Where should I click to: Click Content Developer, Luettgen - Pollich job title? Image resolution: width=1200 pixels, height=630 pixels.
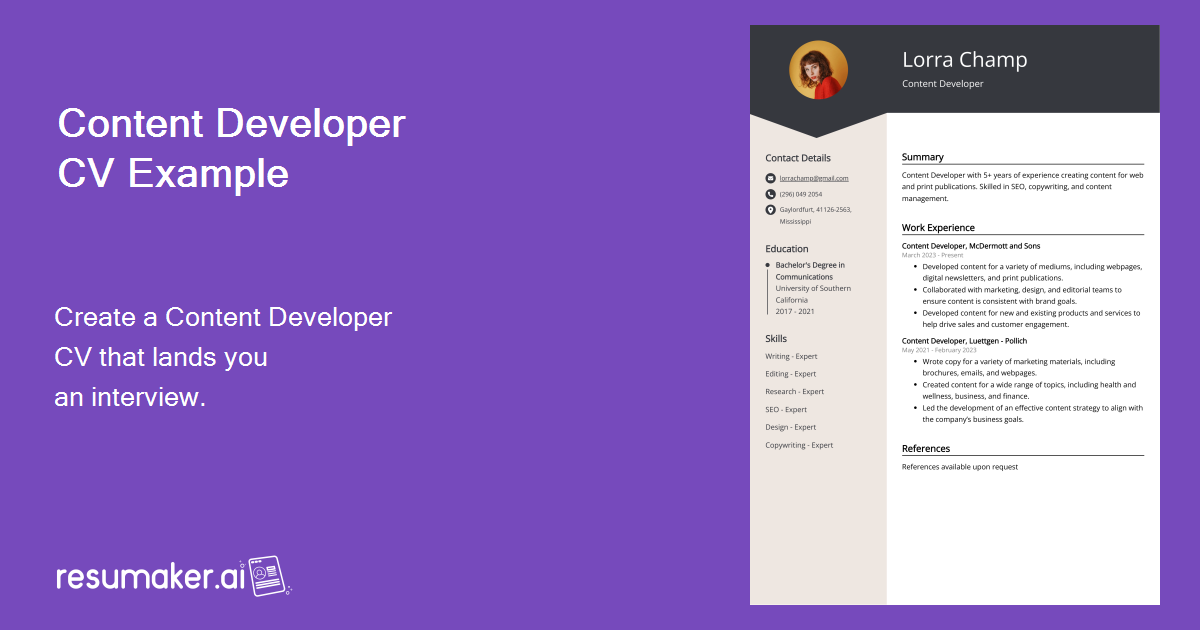pyautogui.click(x=966, y=341)
